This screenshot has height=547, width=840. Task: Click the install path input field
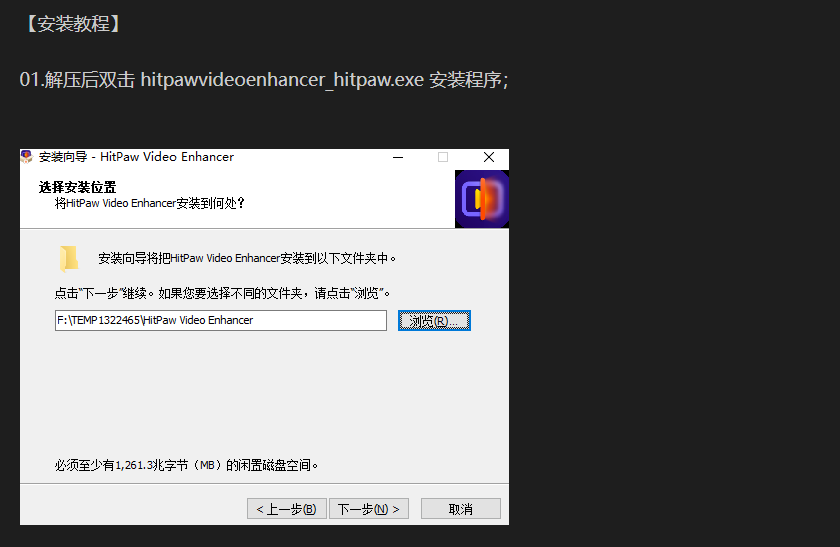(221, 320)
